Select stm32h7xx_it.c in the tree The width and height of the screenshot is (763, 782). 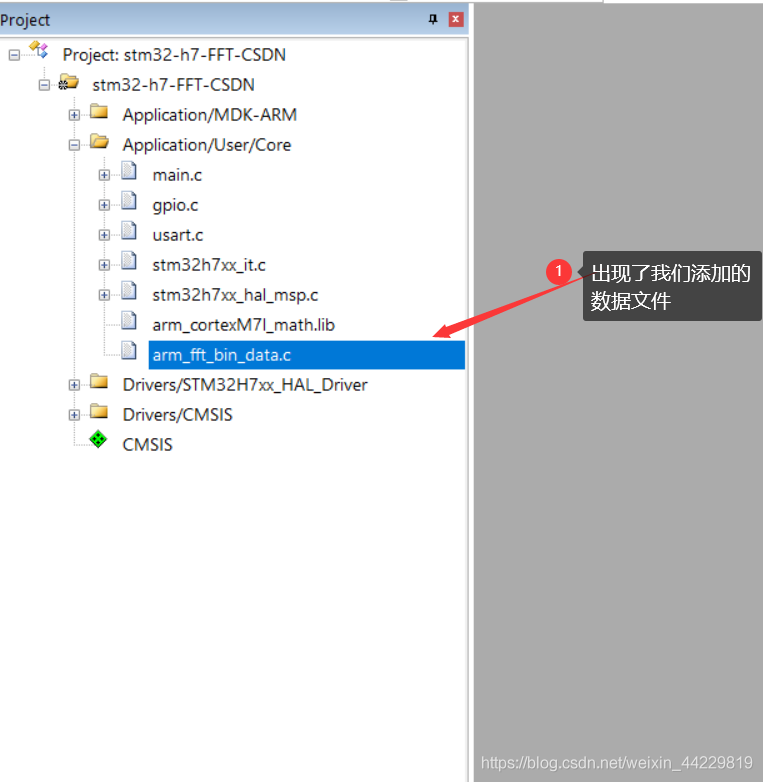pos(209,265)
